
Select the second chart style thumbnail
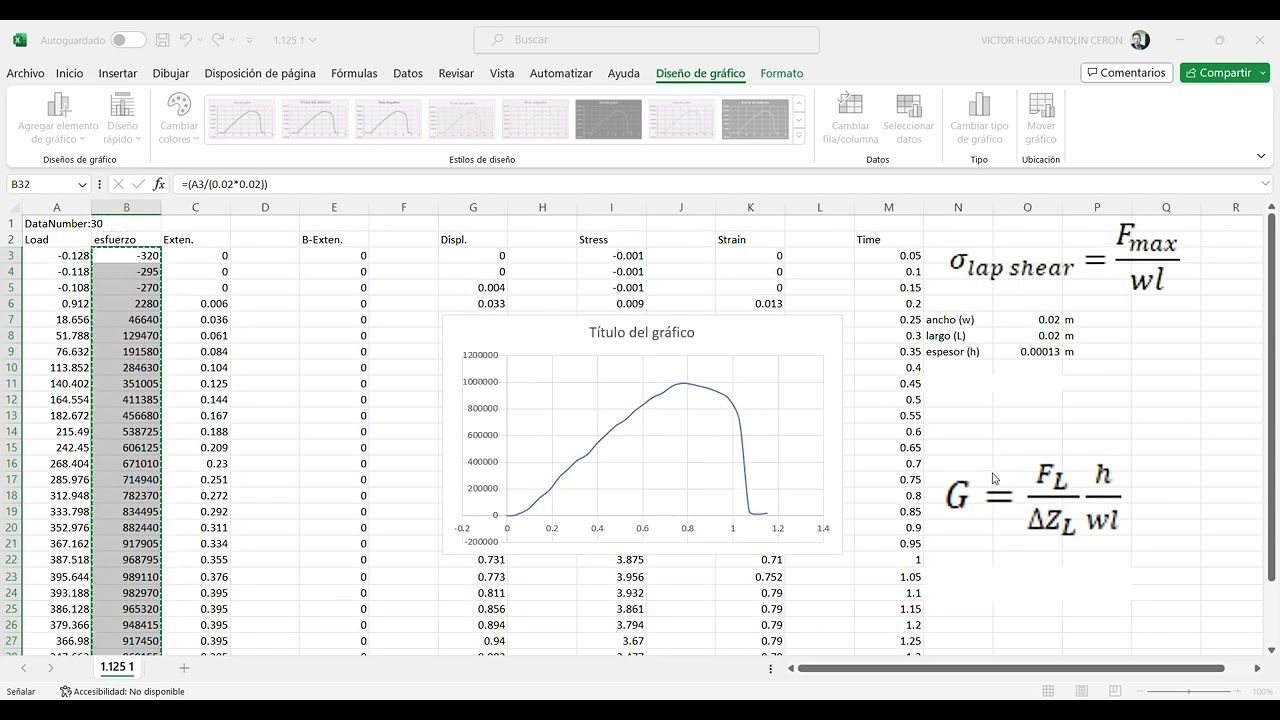tap(314, 119)
